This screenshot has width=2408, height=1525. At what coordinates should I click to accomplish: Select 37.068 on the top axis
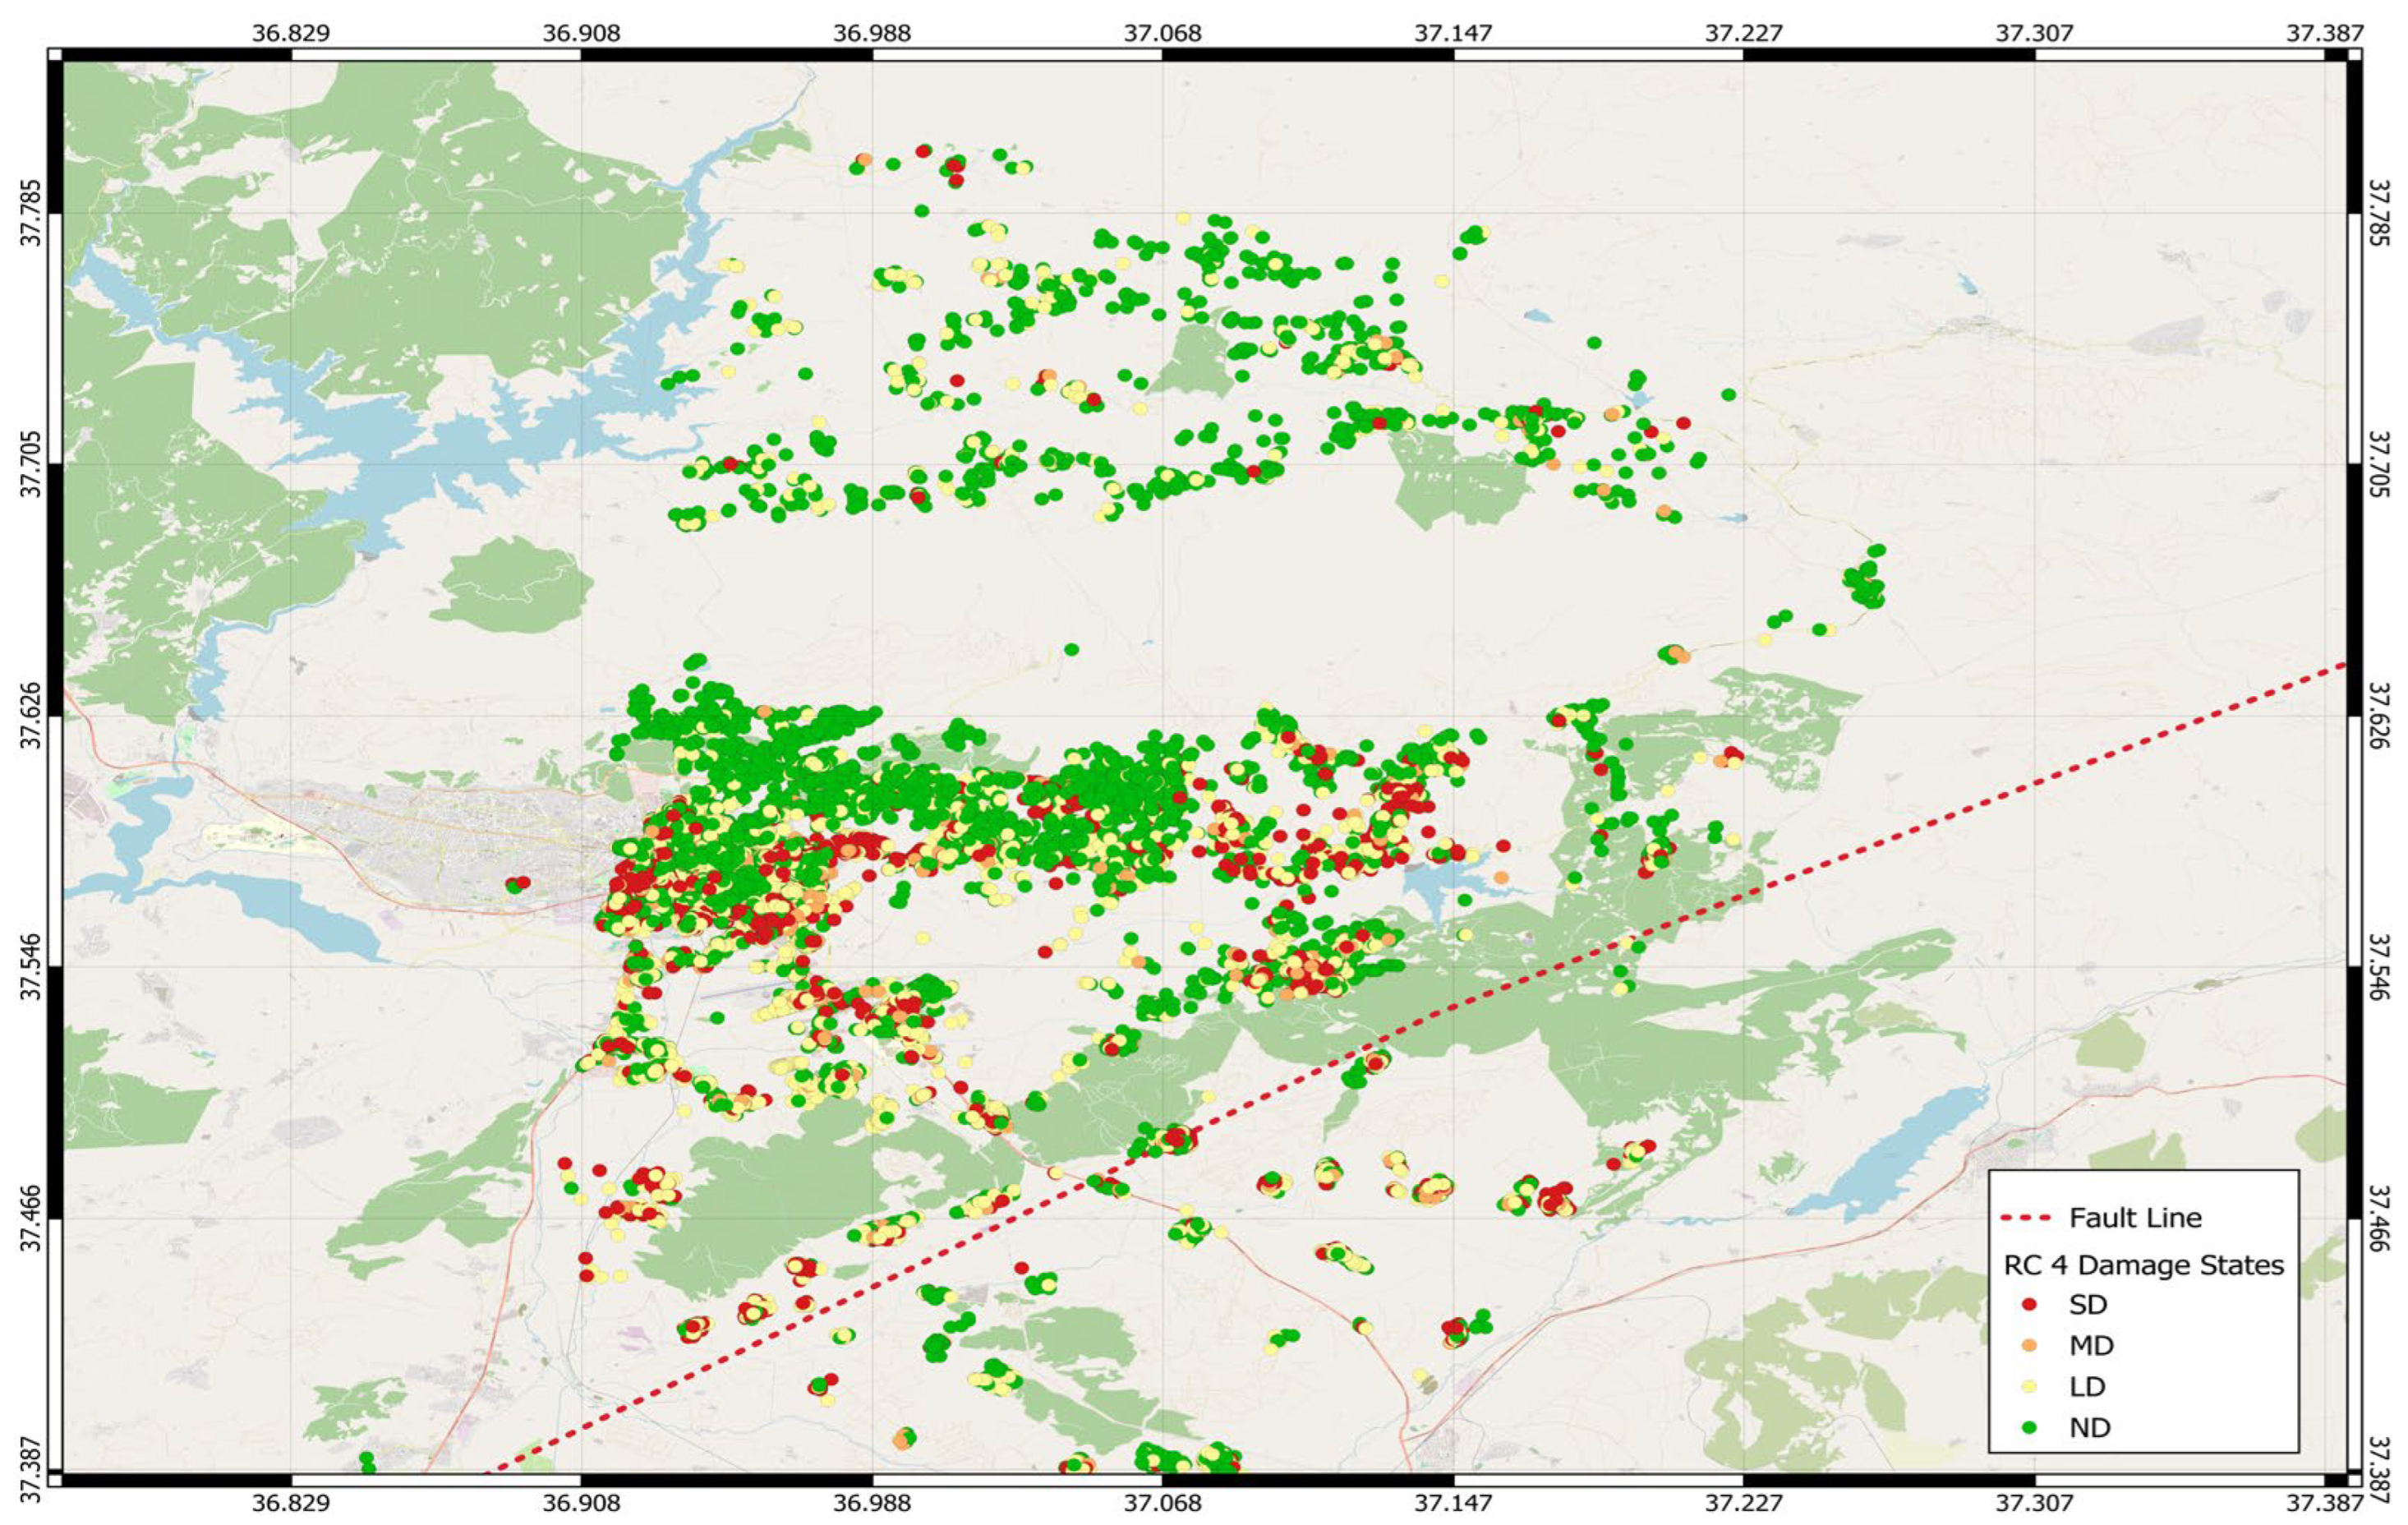[x=1162, y=33]
